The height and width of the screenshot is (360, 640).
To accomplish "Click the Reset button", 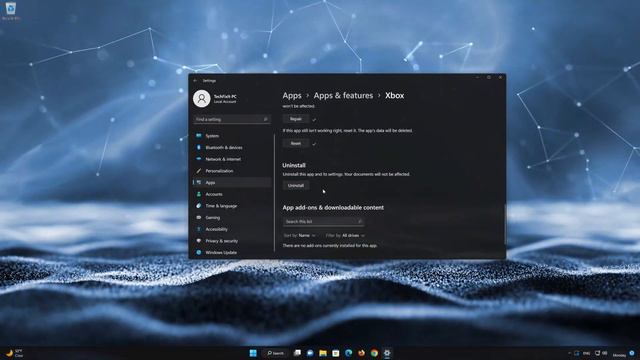I will [296, 143].
